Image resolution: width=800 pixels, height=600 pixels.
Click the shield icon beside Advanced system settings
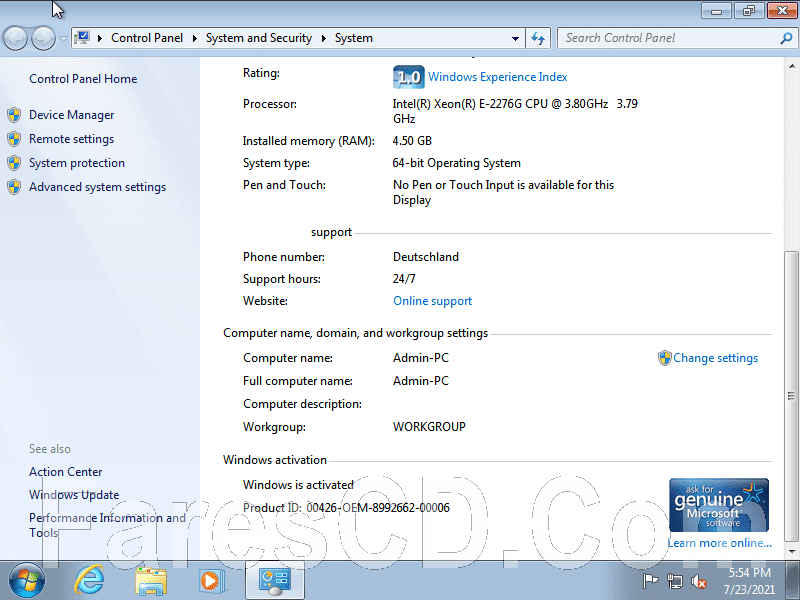click(14, 187)
